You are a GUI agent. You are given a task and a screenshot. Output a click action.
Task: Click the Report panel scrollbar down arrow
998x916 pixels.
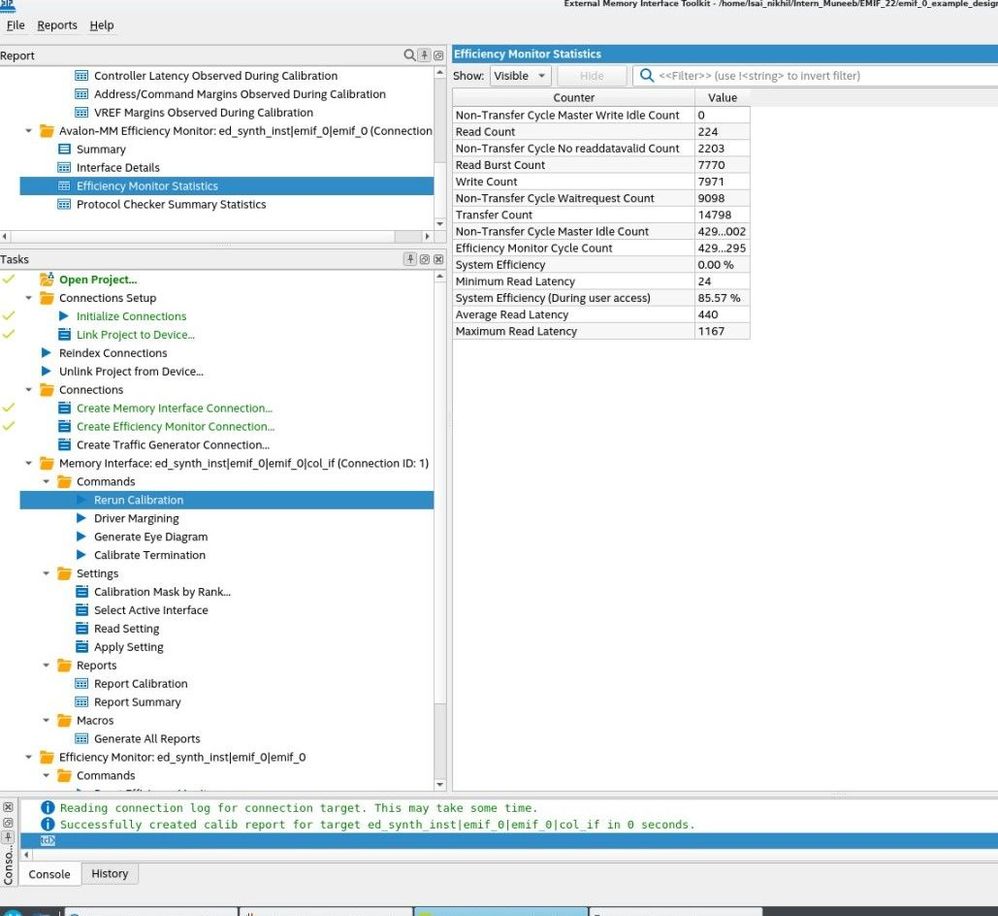click(440, 224)
